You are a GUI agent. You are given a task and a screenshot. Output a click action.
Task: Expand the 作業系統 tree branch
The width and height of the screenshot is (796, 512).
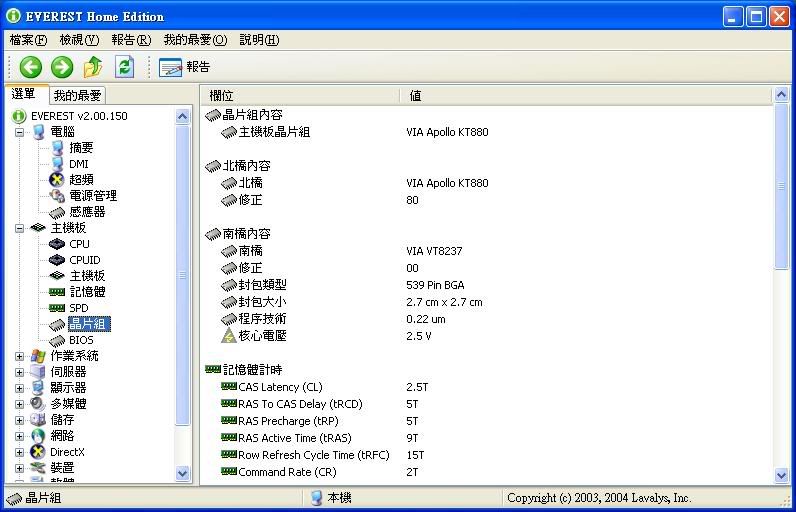(x=19, y=356)
